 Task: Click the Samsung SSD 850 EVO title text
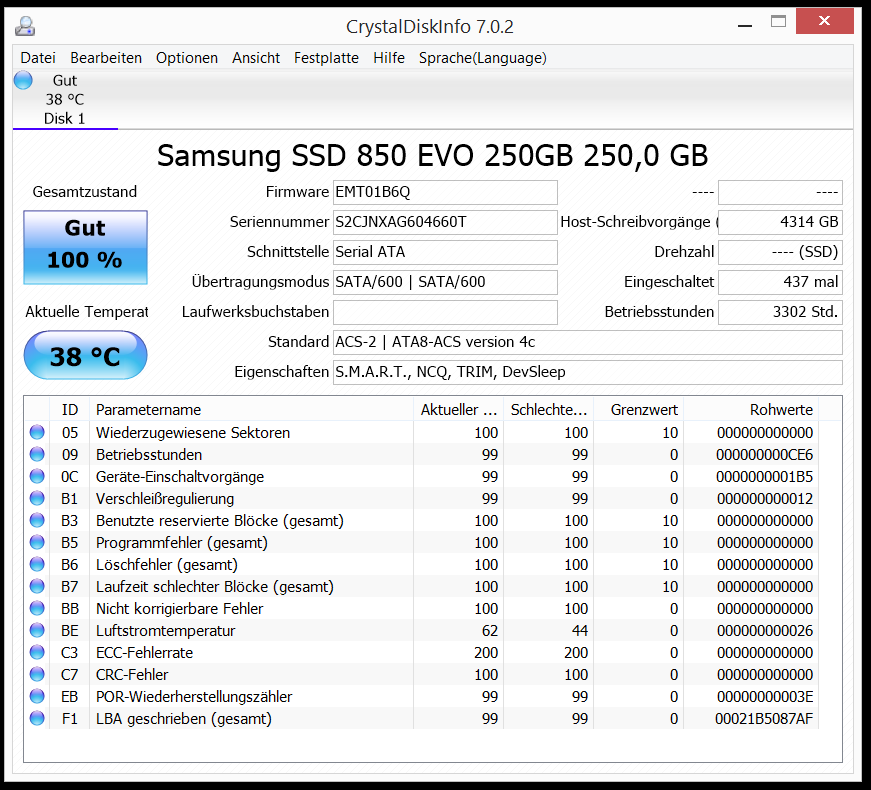pos(433,156)
